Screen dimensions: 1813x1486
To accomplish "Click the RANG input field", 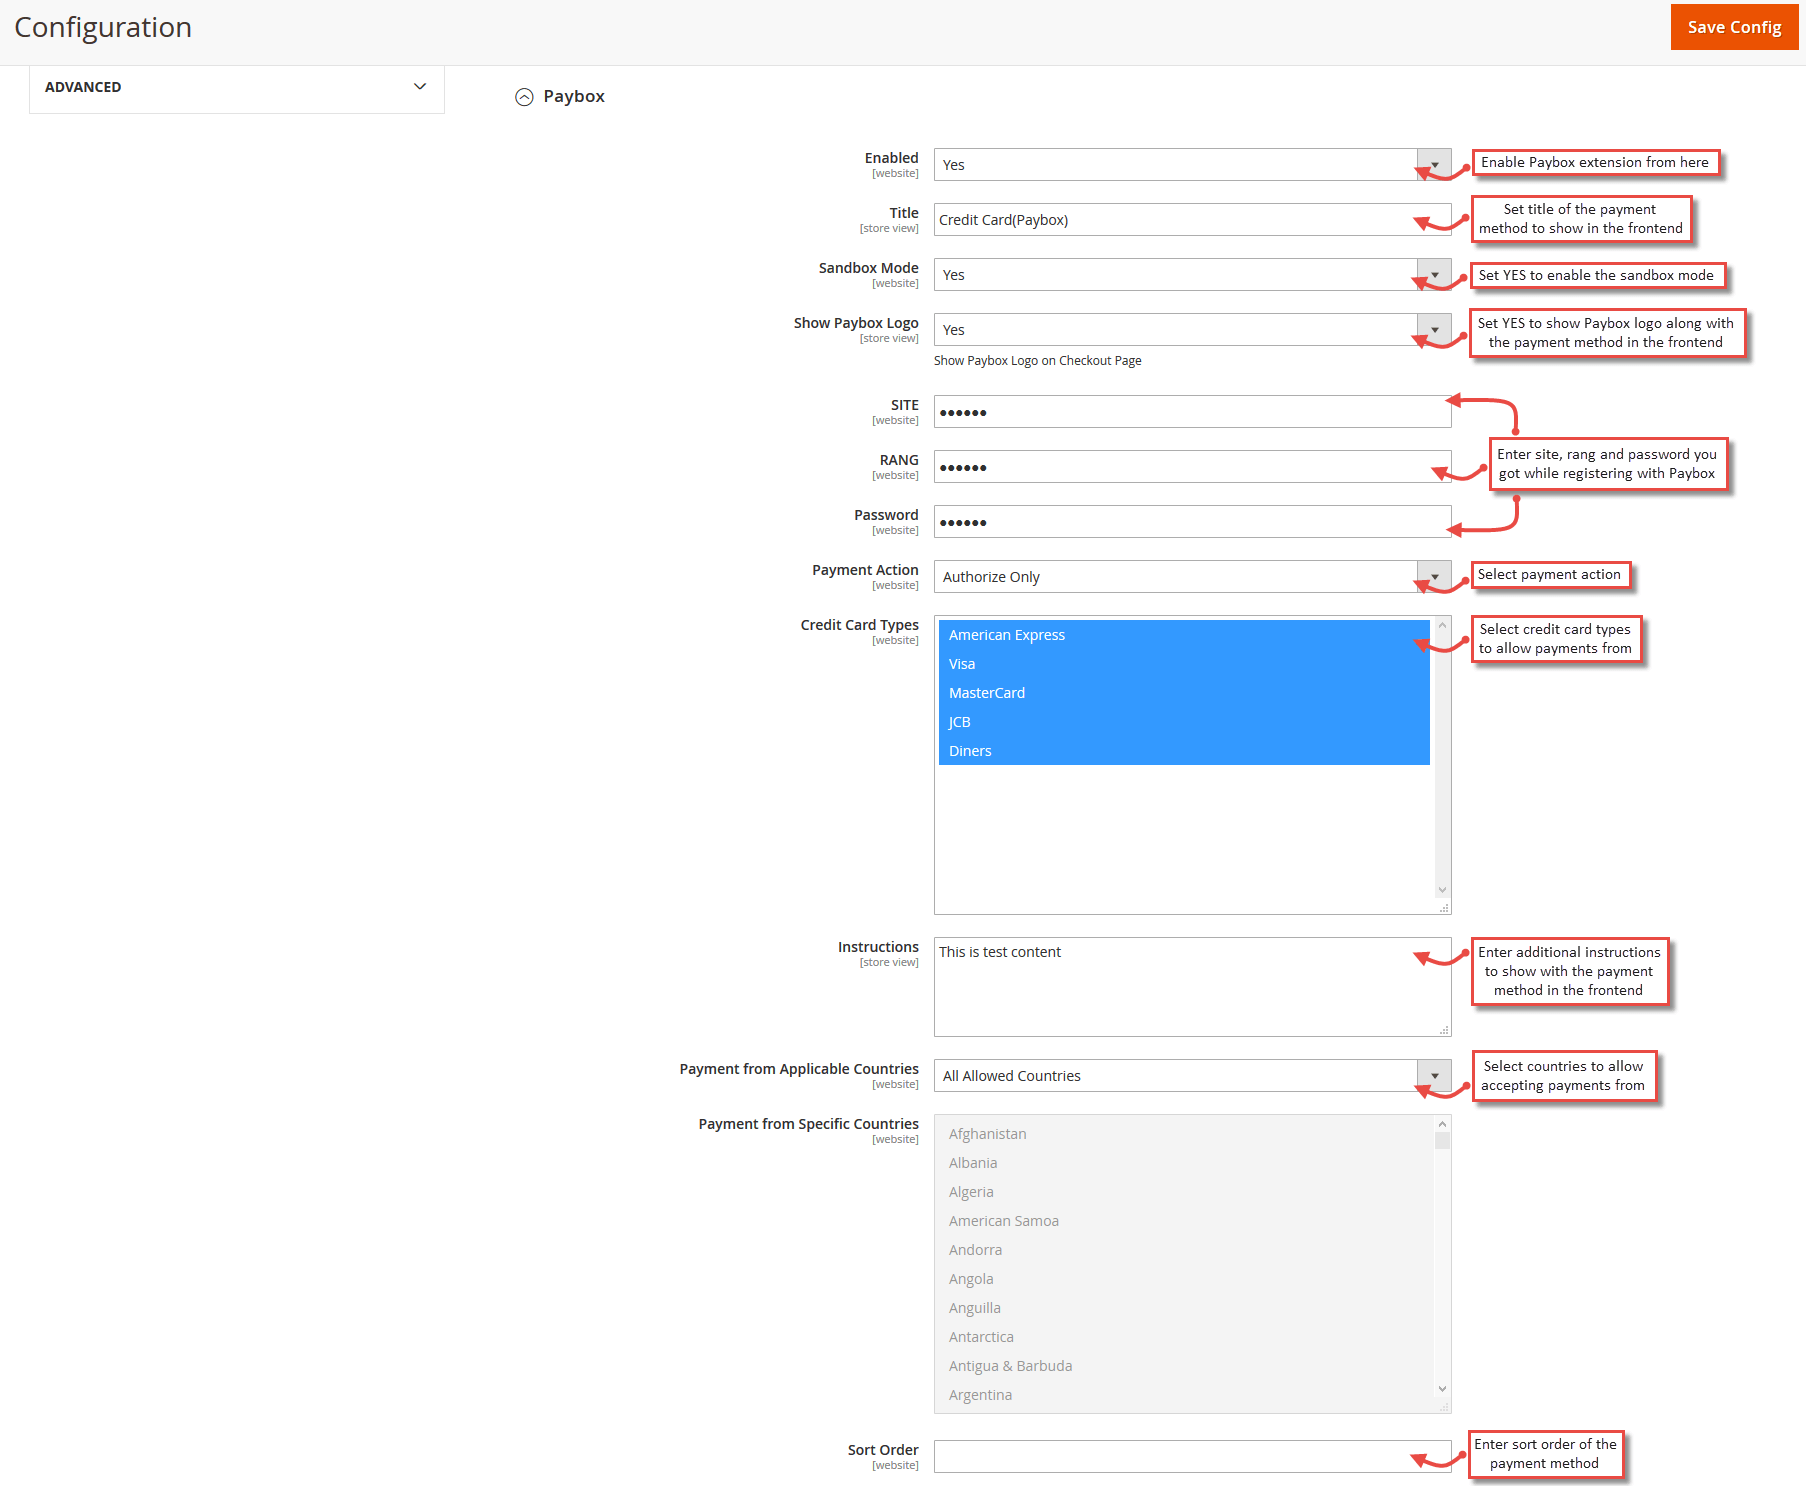I will tap(1192, 467).
